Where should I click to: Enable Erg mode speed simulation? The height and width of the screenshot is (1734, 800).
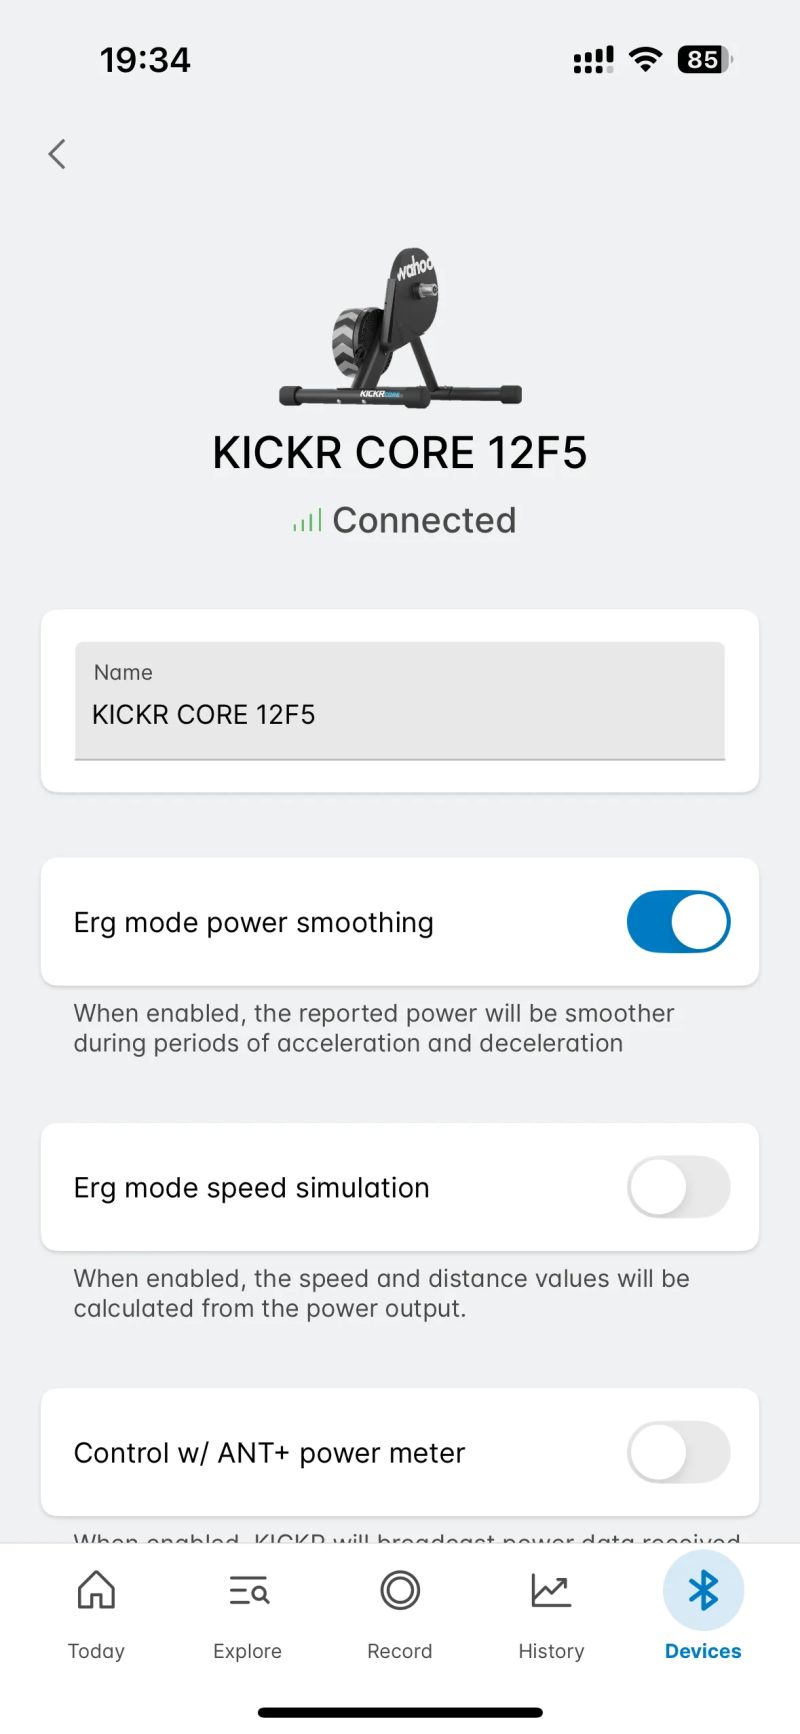click(678, 1187)
